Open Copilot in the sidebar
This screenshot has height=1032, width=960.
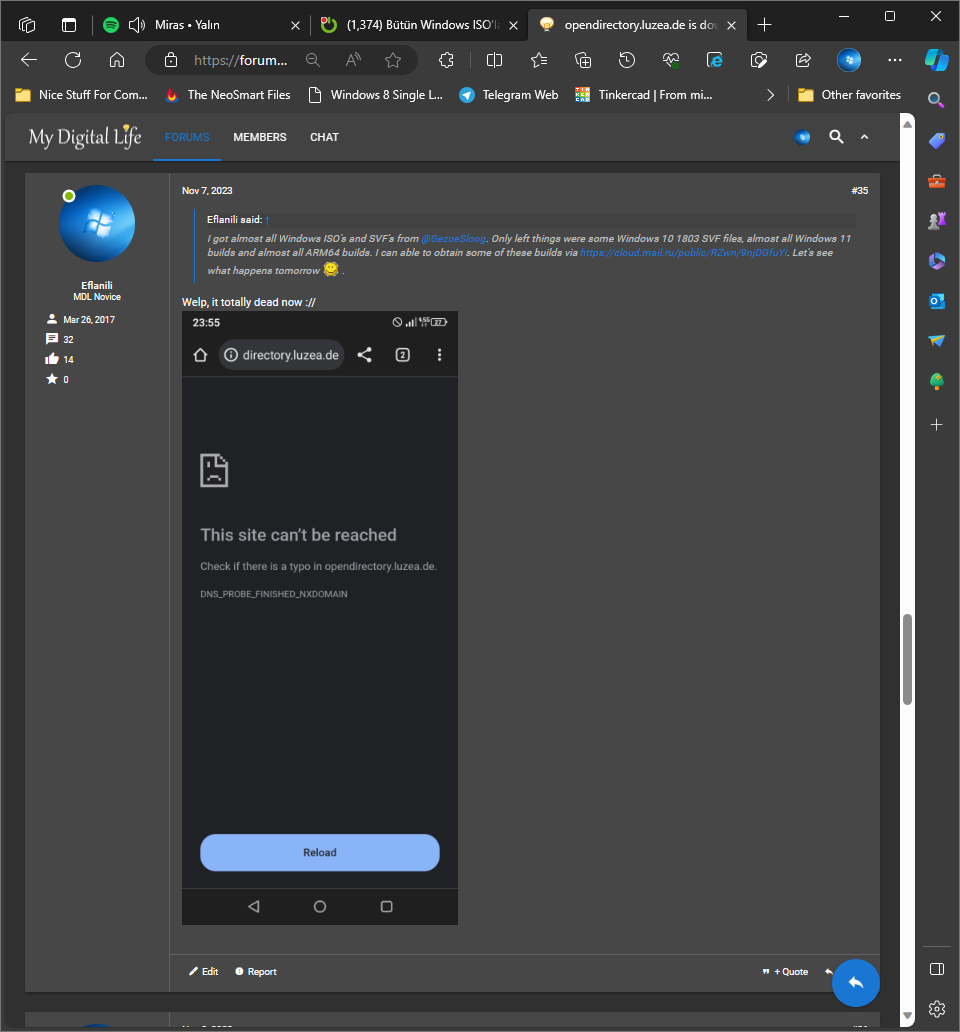936,60
